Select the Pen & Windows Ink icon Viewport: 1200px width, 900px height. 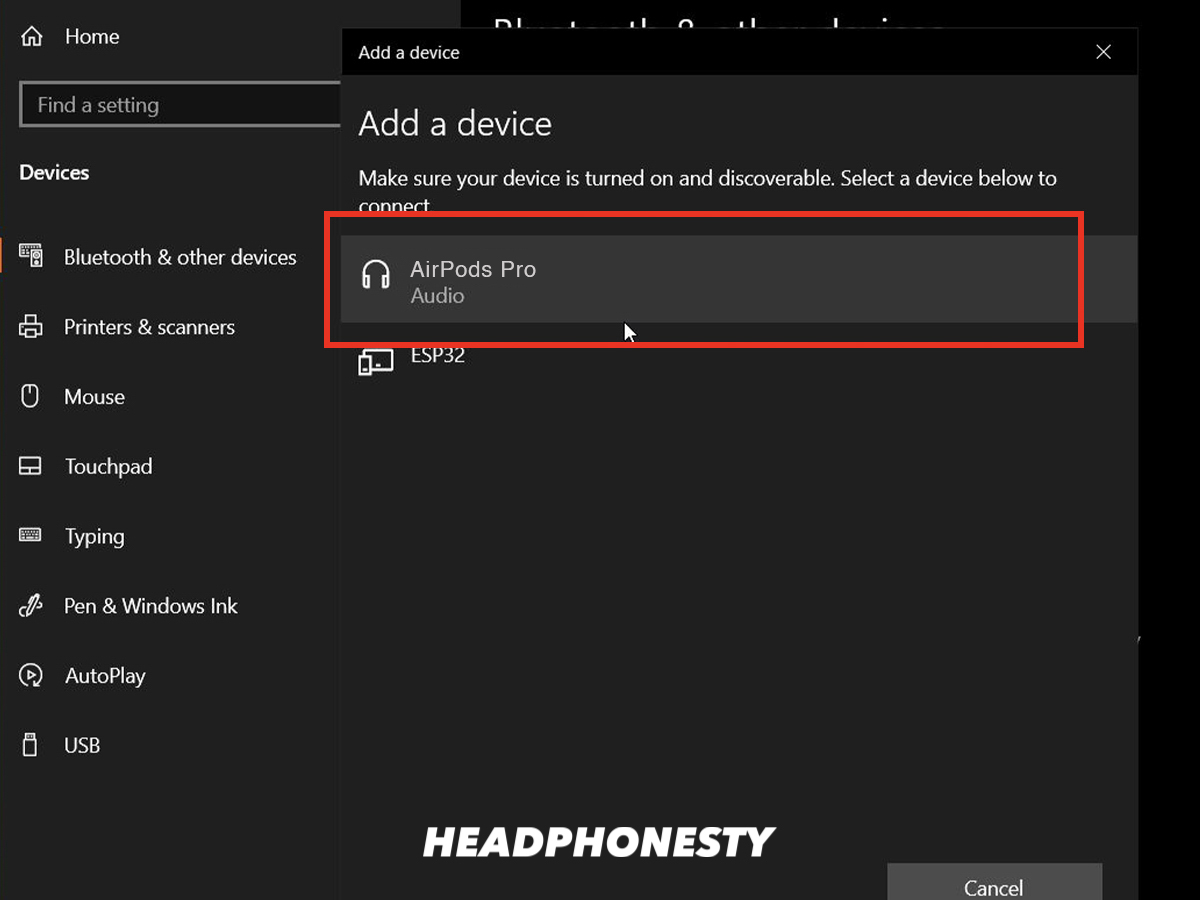point(31,606)
